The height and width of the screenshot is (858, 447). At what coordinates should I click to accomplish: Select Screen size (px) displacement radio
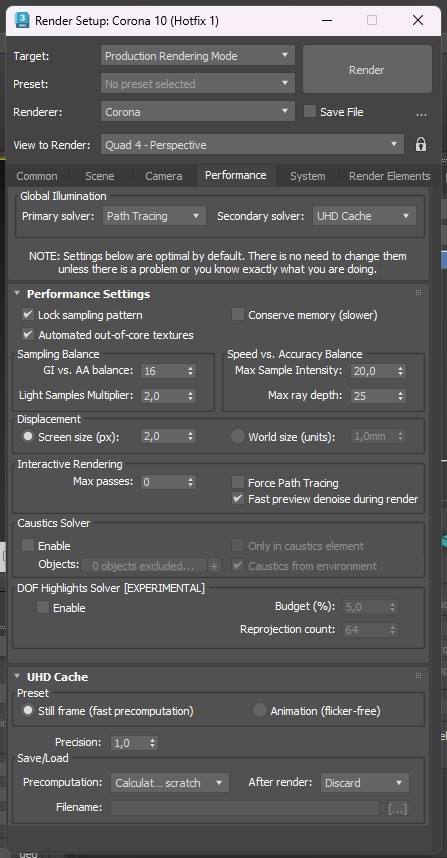(27, 437)
